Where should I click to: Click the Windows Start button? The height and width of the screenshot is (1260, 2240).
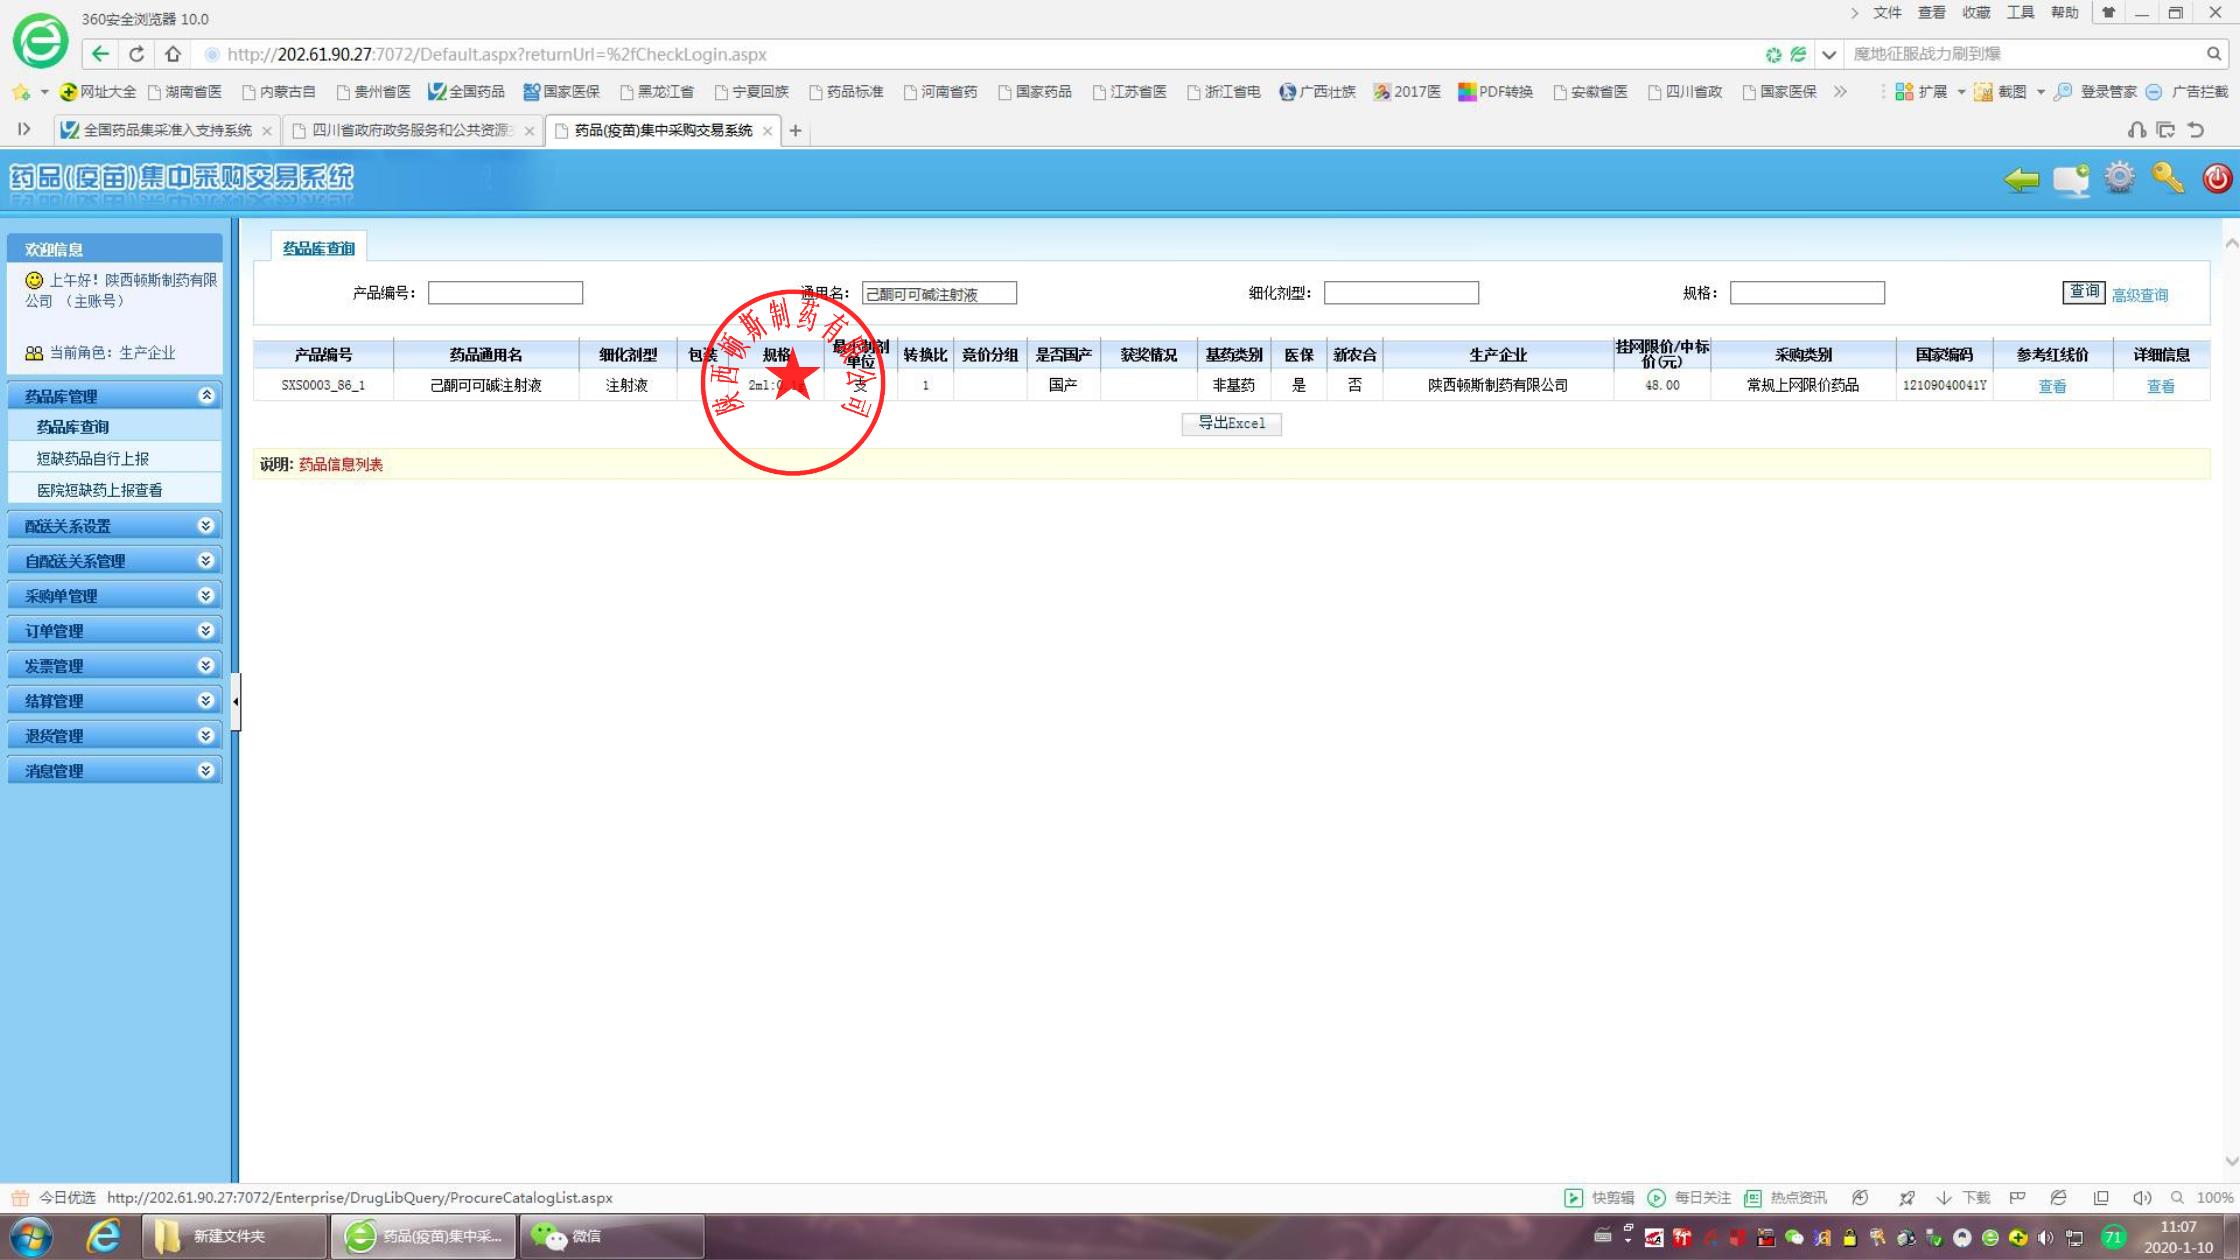pyautogui.click(x=30, y=1237)
